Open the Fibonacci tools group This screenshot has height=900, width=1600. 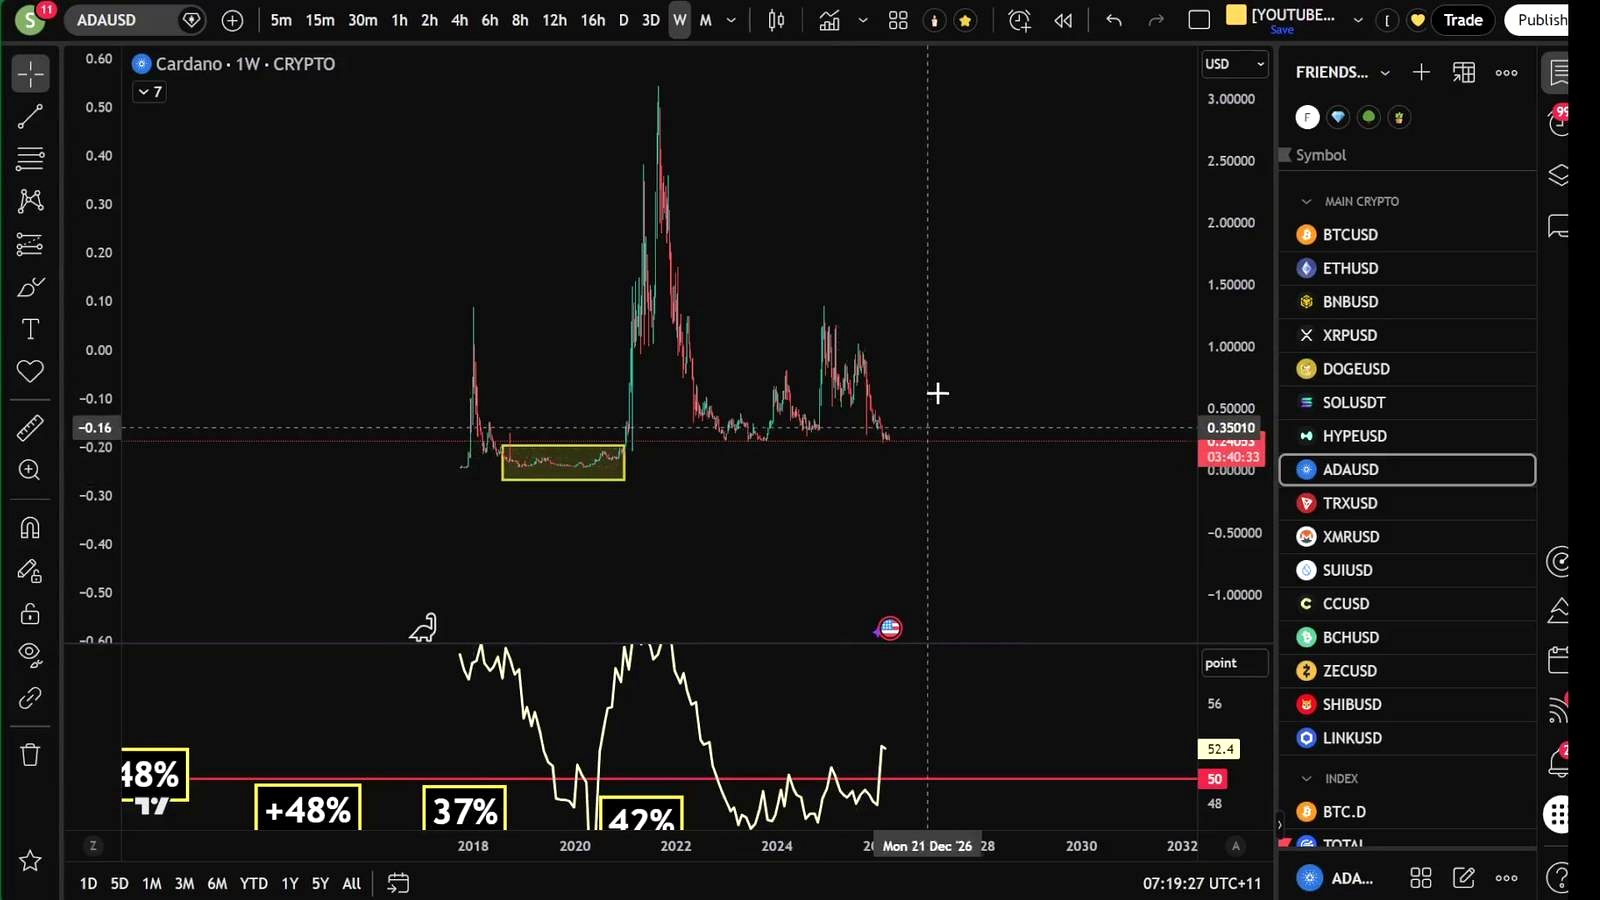[x=30, y=158]
